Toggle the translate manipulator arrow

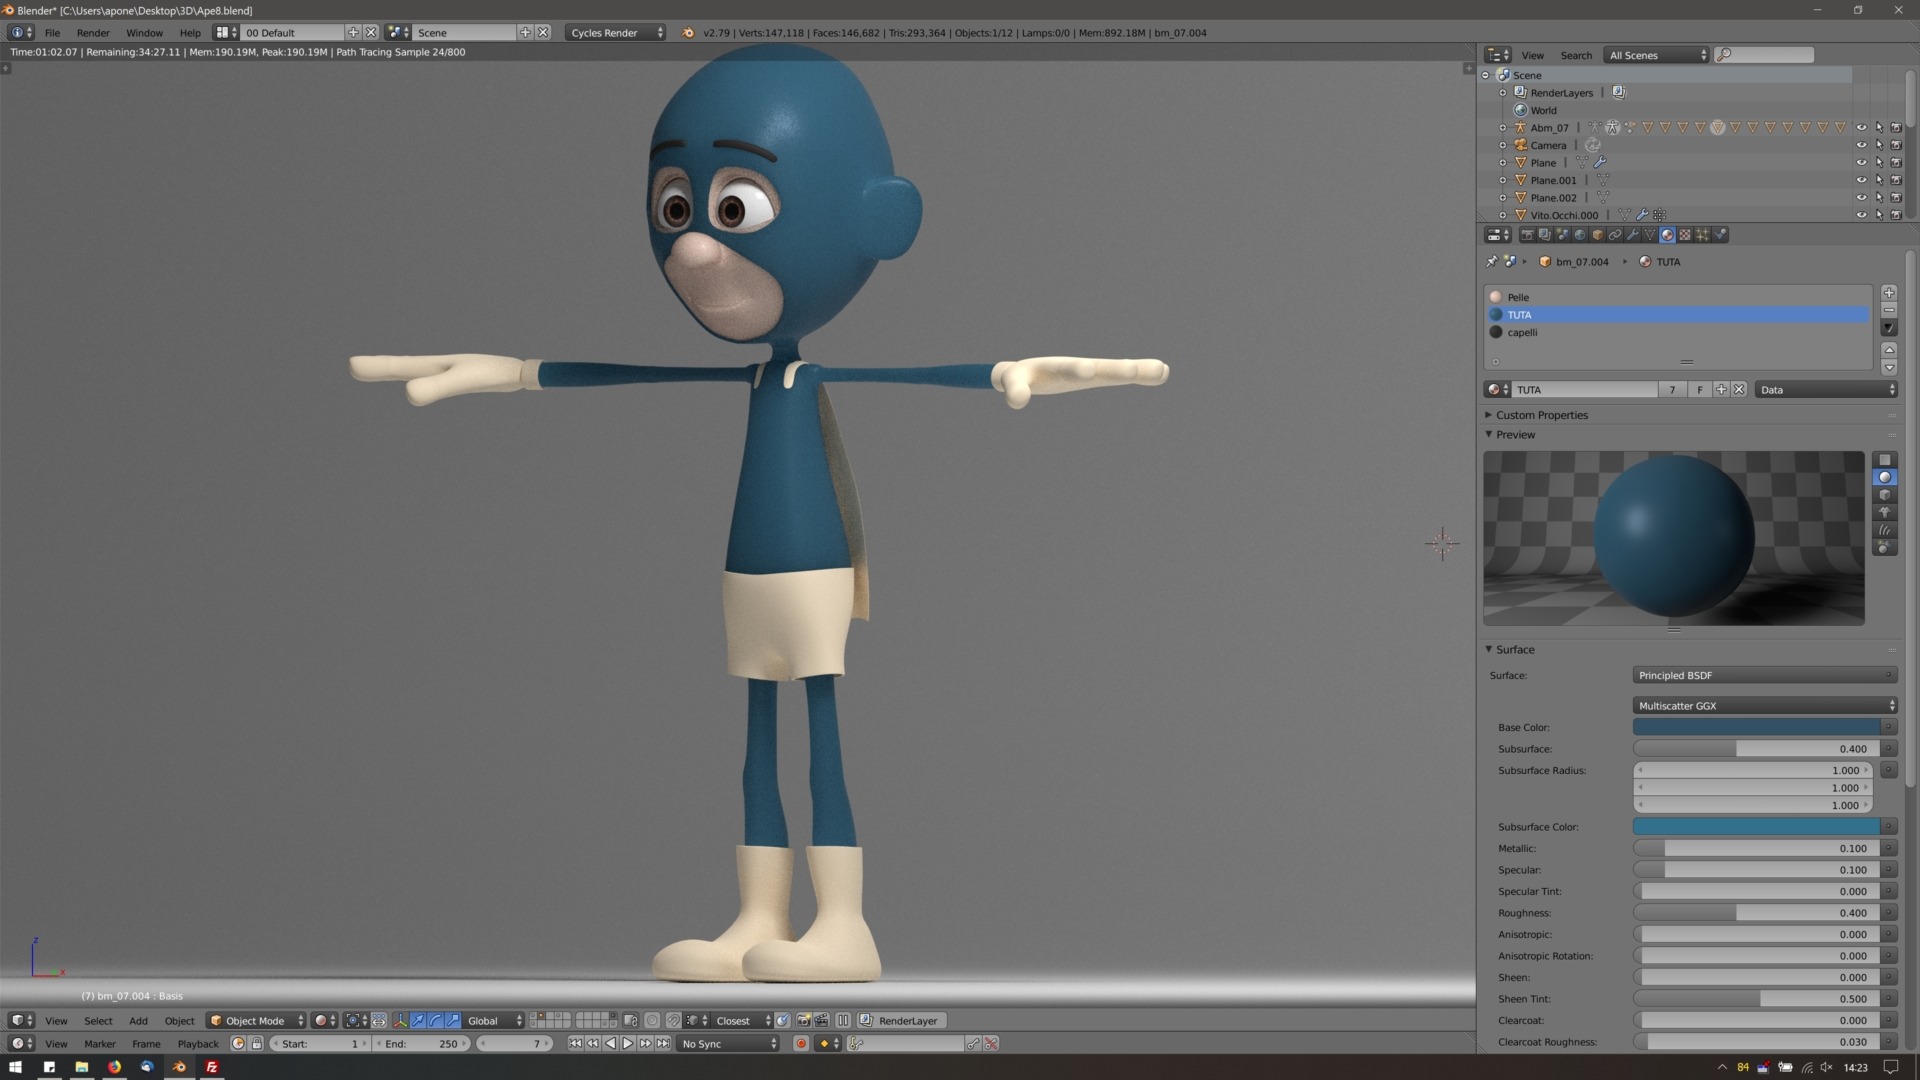pyautogui.click(x=418, y=1021)
